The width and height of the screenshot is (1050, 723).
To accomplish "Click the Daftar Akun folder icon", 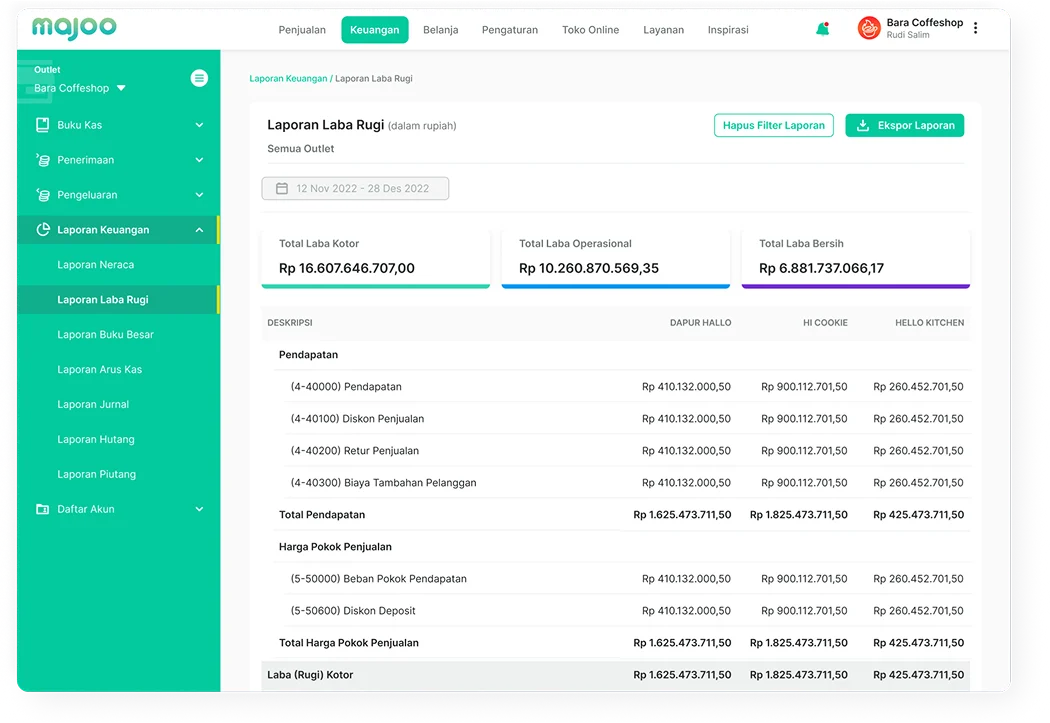I will tap(42, 509).
